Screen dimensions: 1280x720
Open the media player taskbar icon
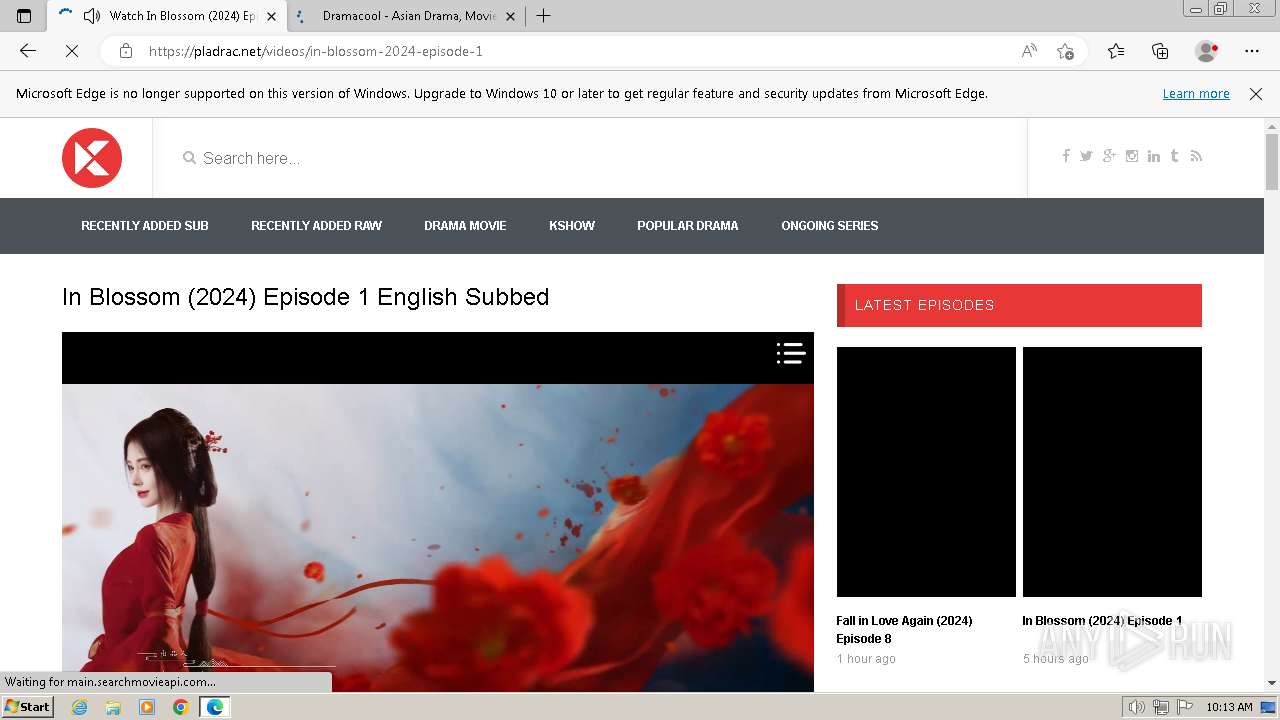click(147, 707)
